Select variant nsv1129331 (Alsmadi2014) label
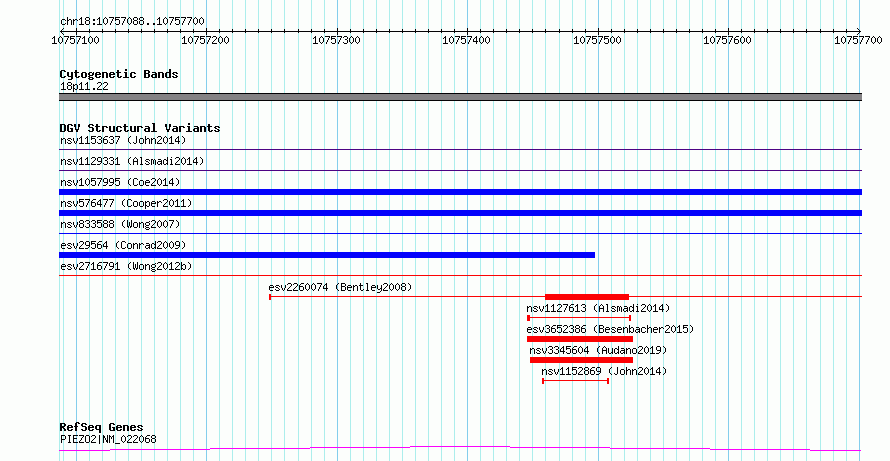The width and height of the screenshot is (890, 461). 132,161
